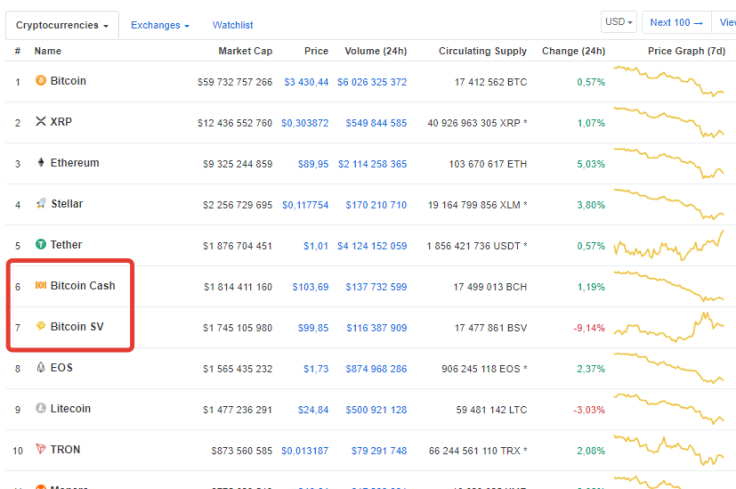Open Bitcoin SV 7d price graph thumbnail
Screen dimensions: 736x489
(x=669, y=327)
